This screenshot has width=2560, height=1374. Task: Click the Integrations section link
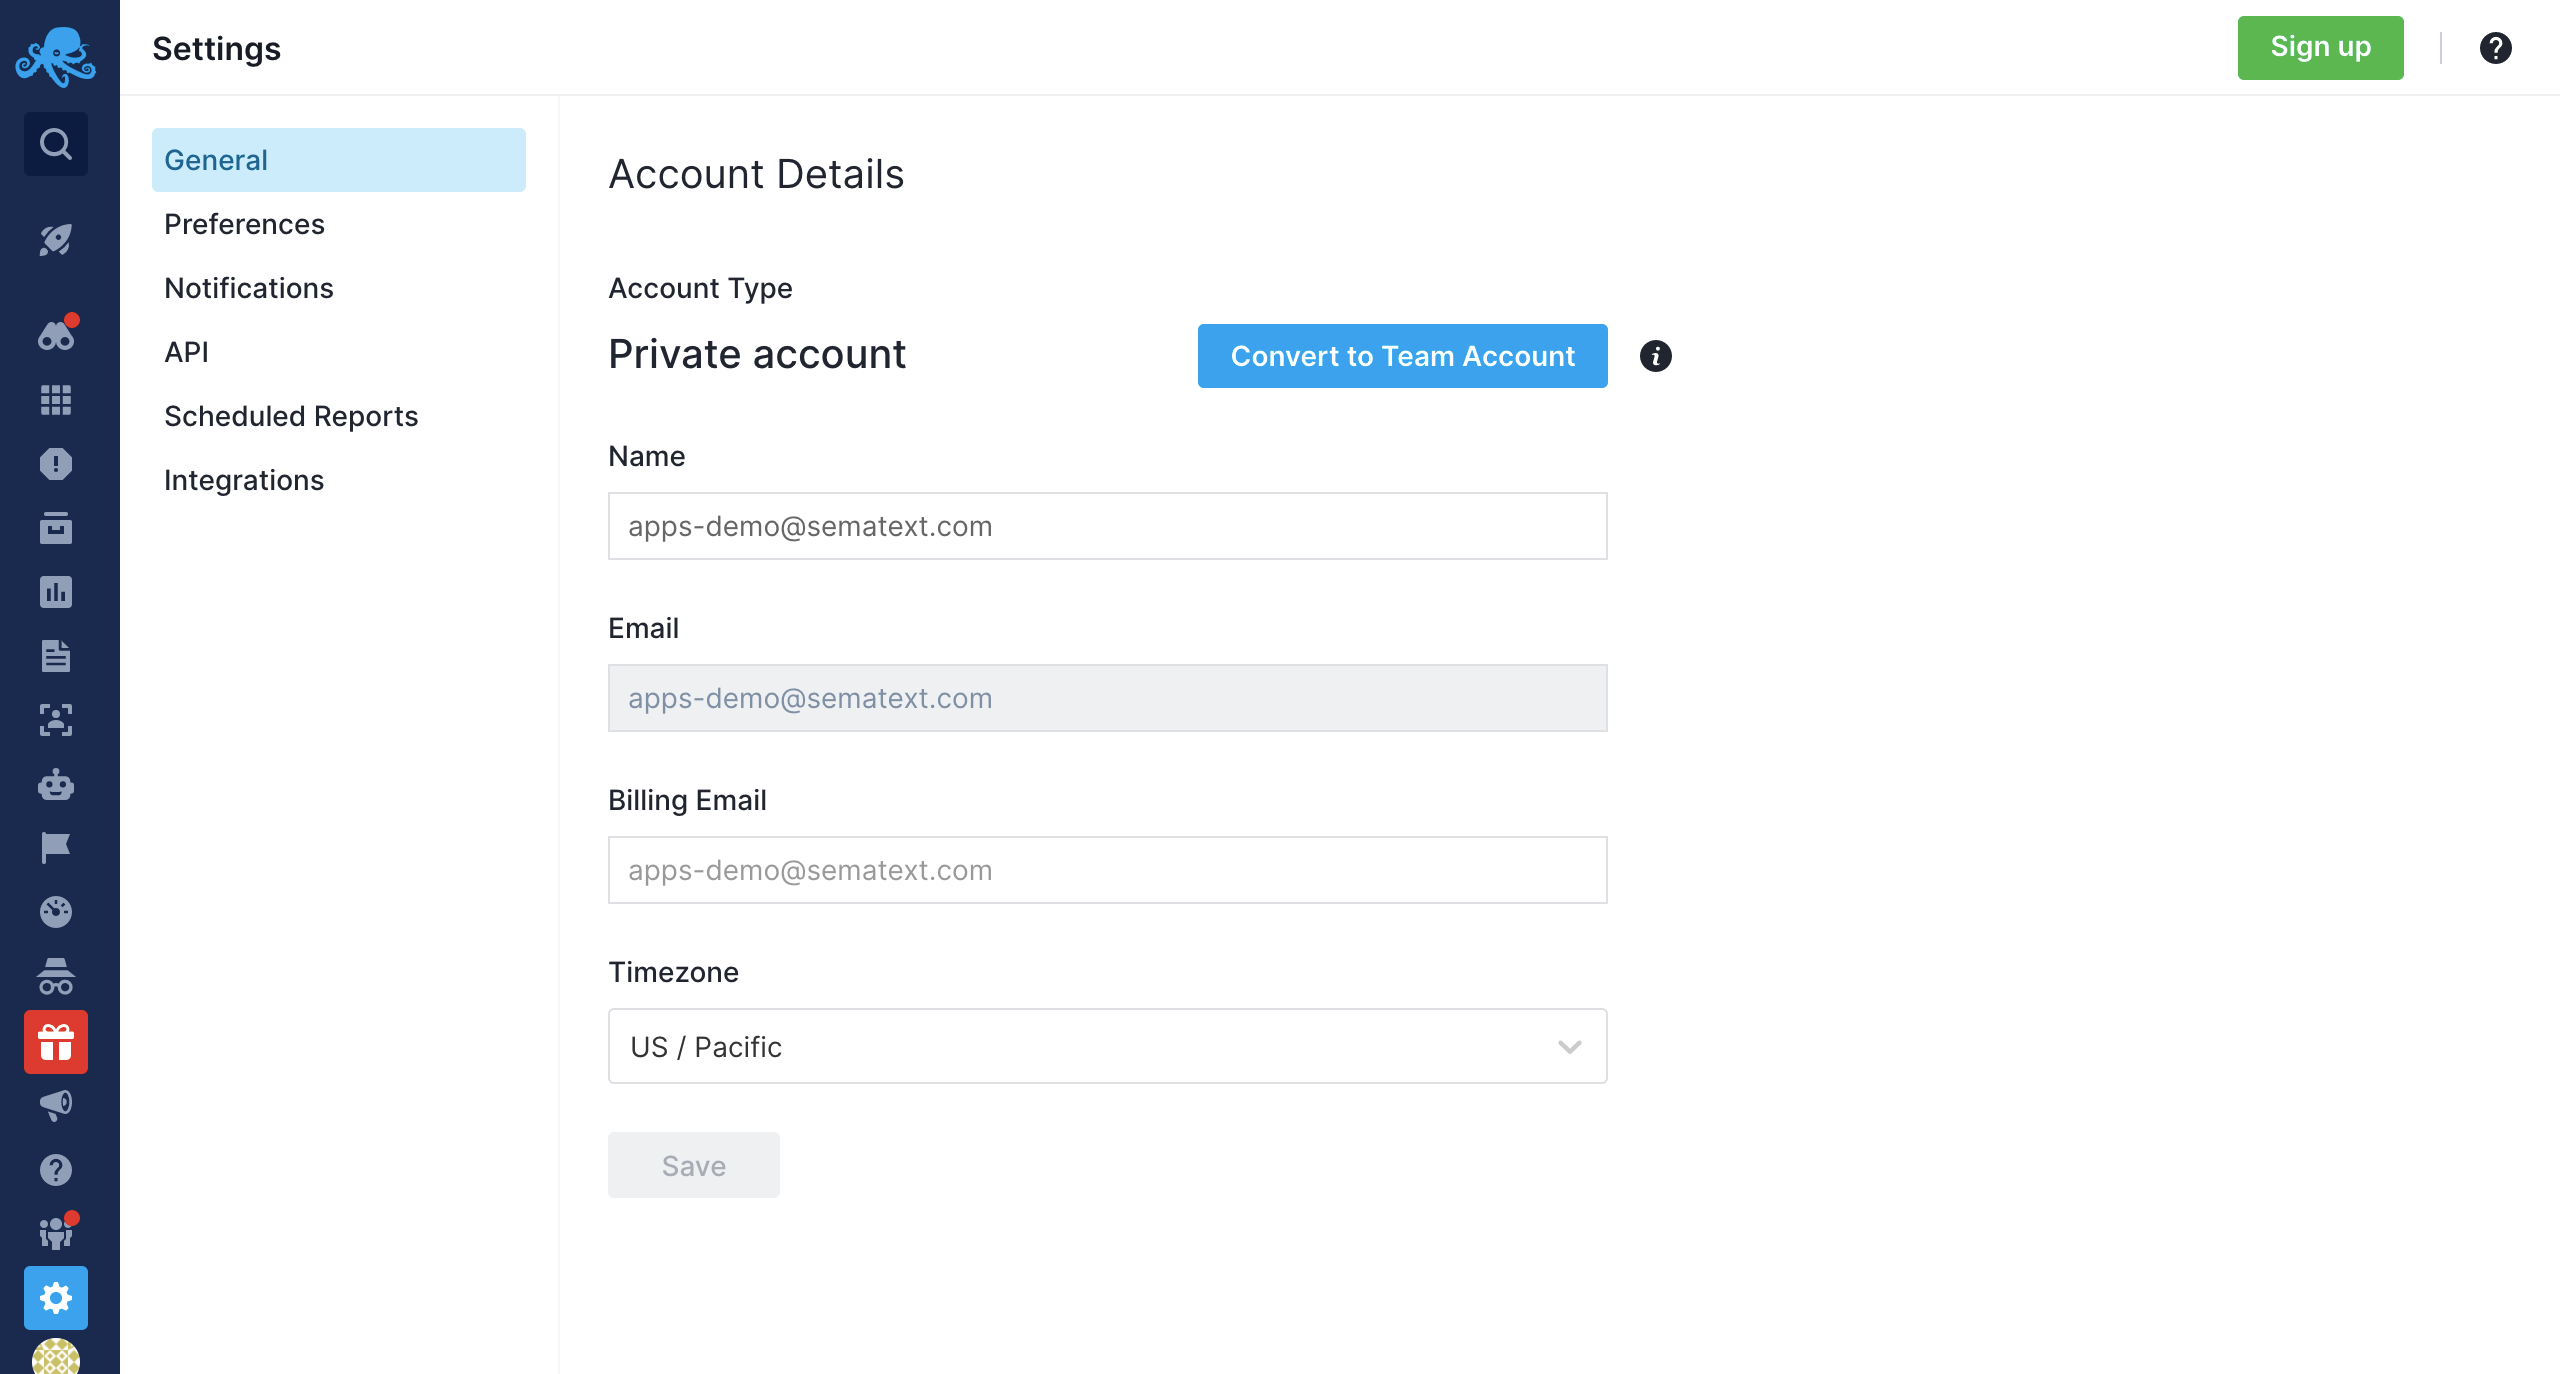pos(244,479)
